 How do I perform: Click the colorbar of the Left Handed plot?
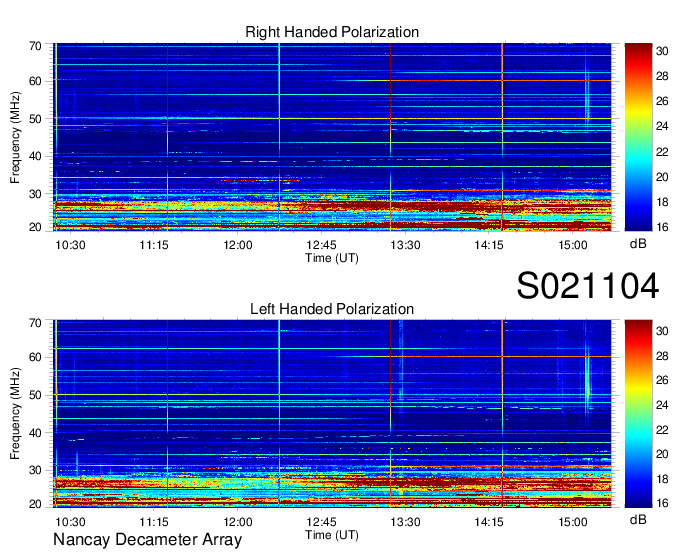coord(638,414)
